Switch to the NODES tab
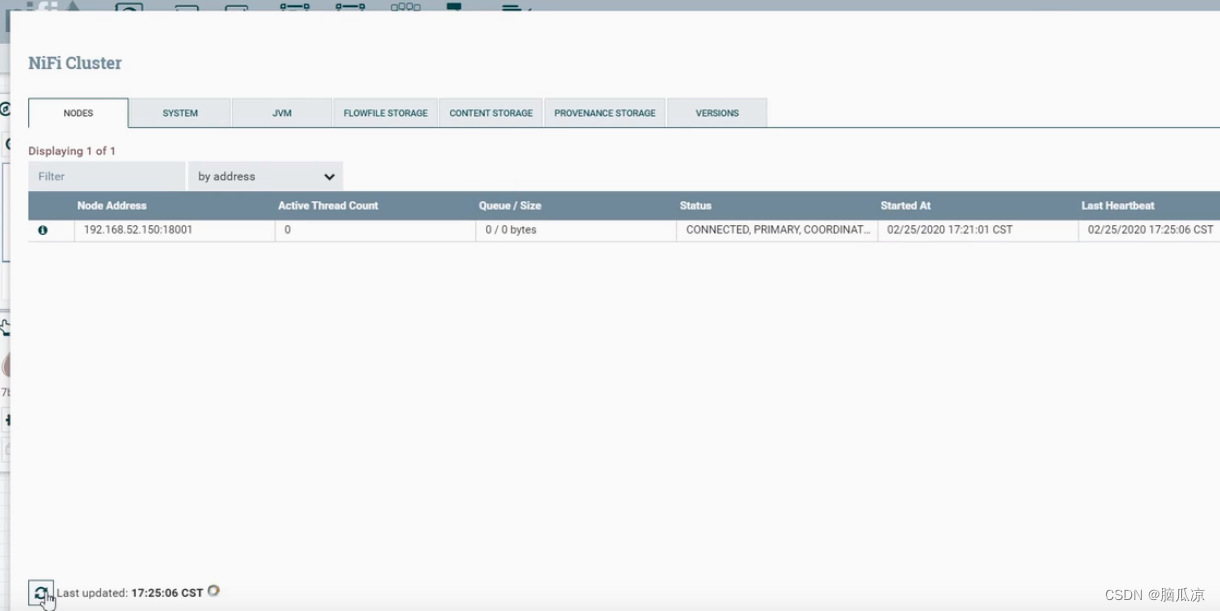This screenshot has height=611, width=1220. click(x=78, y=113)
